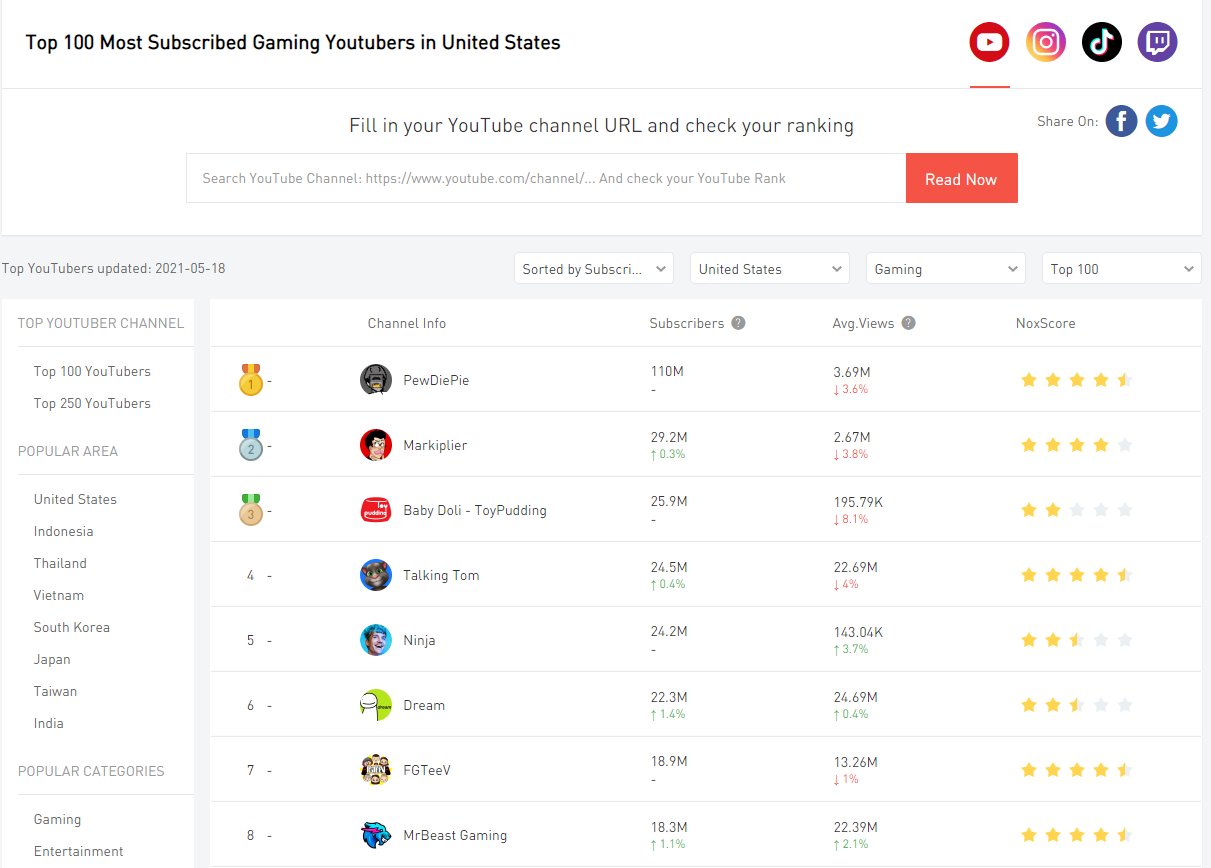Click Talking Tom's 22.69M average views
This screenshot has width=1211, height=868.
(x=855, y=567)
